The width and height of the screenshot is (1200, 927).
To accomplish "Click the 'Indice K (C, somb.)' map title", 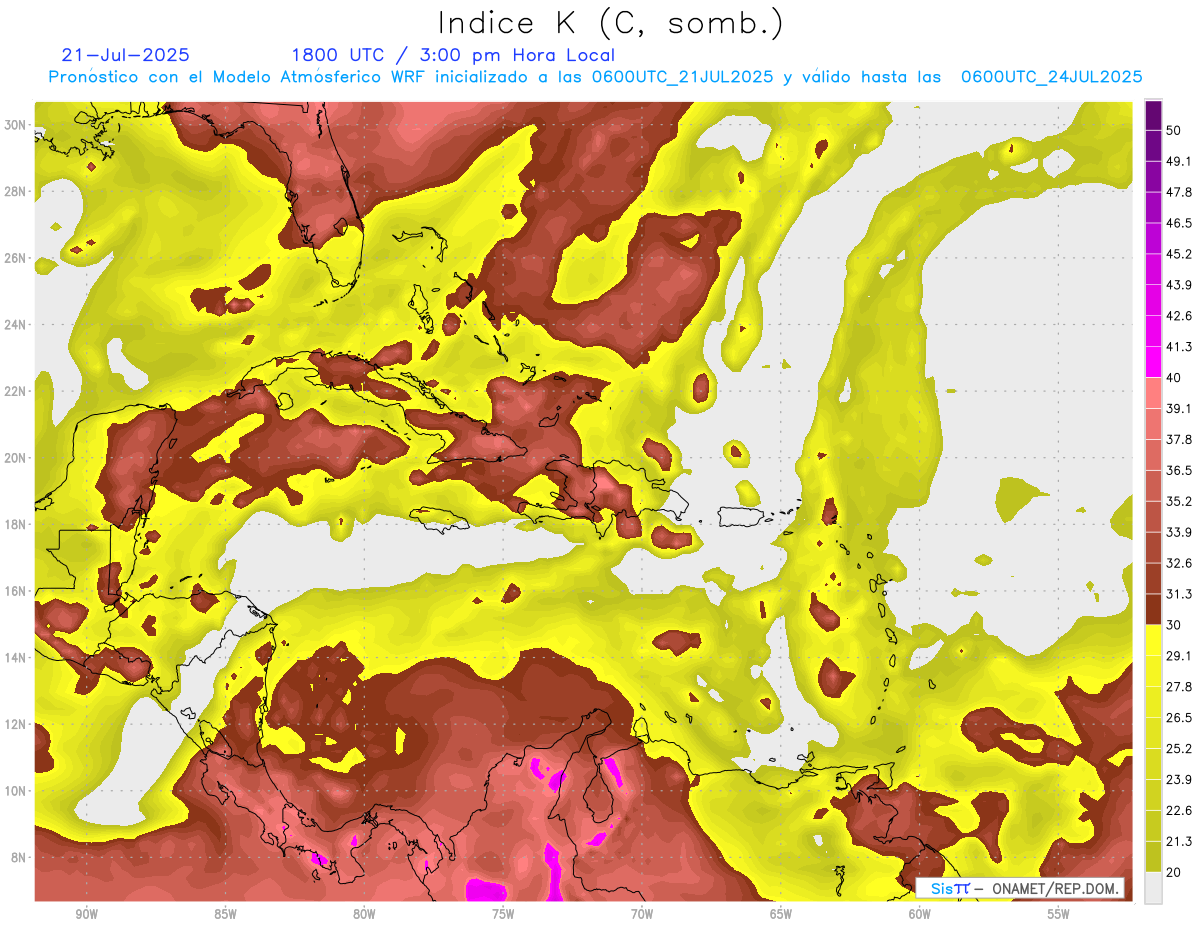I will tap(610, 23).
